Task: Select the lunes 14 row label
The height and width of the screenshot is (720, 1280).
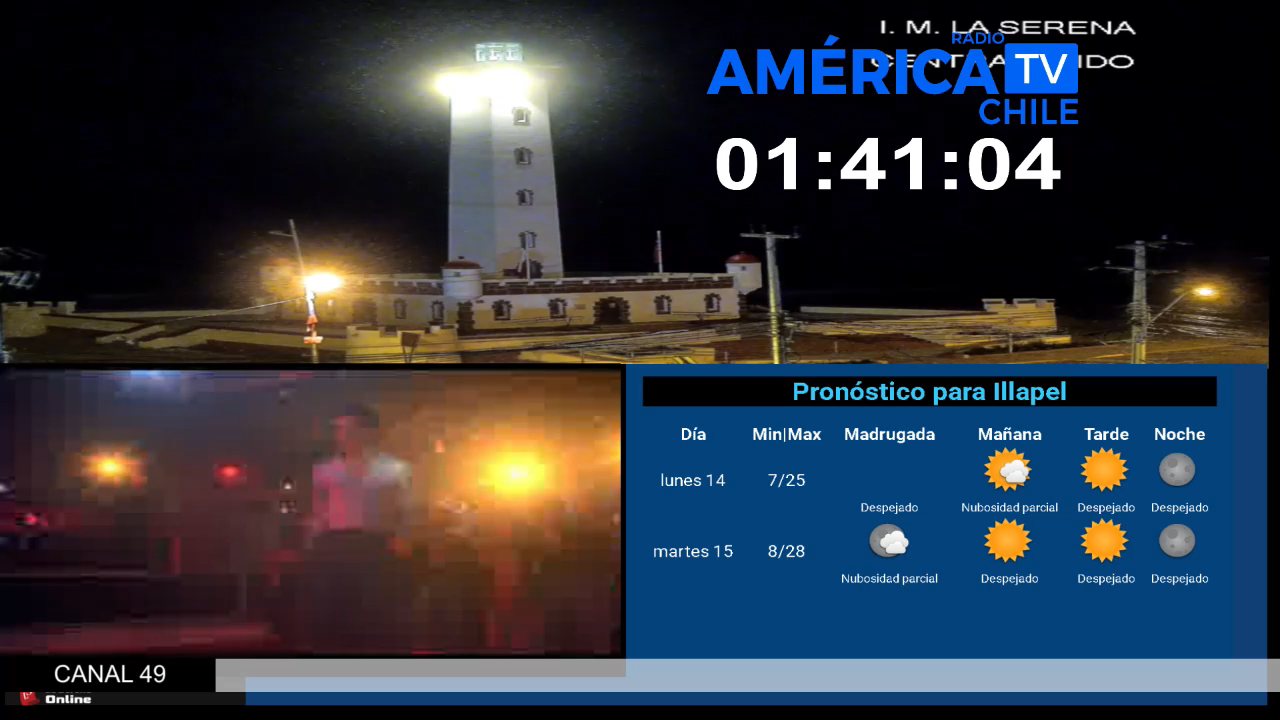Action: coord(693,480)
